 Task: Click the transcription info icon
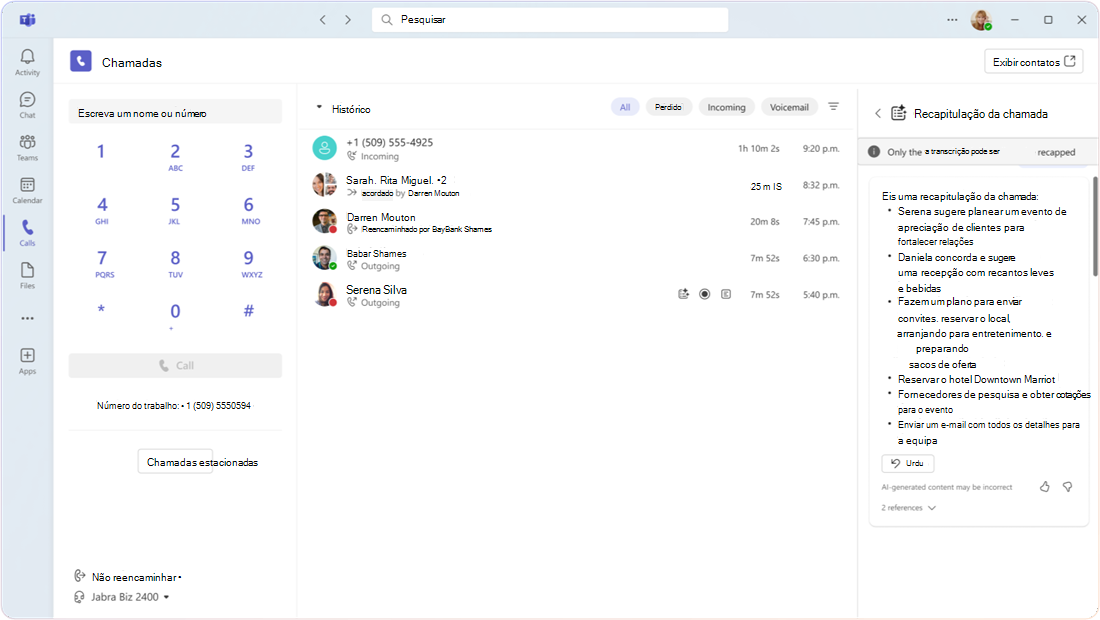point(874,151)
